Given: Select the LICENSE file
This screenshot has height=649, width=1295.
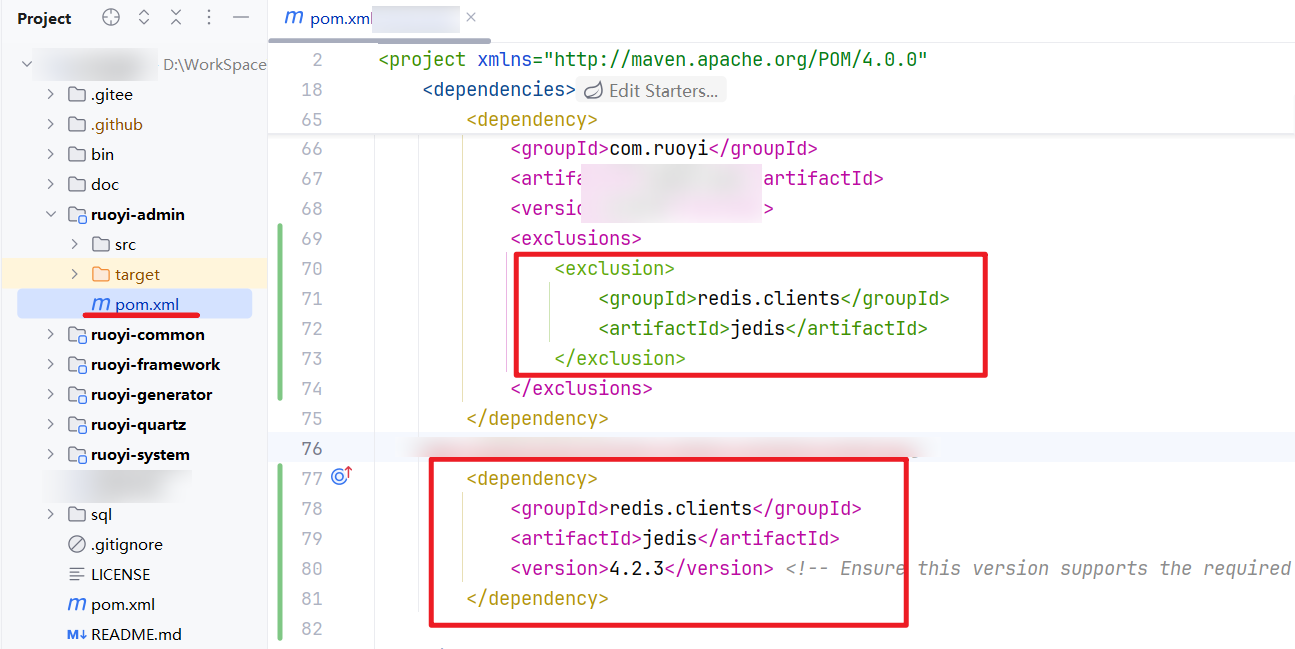Looking at the screenshot, I should click(120, 574).
